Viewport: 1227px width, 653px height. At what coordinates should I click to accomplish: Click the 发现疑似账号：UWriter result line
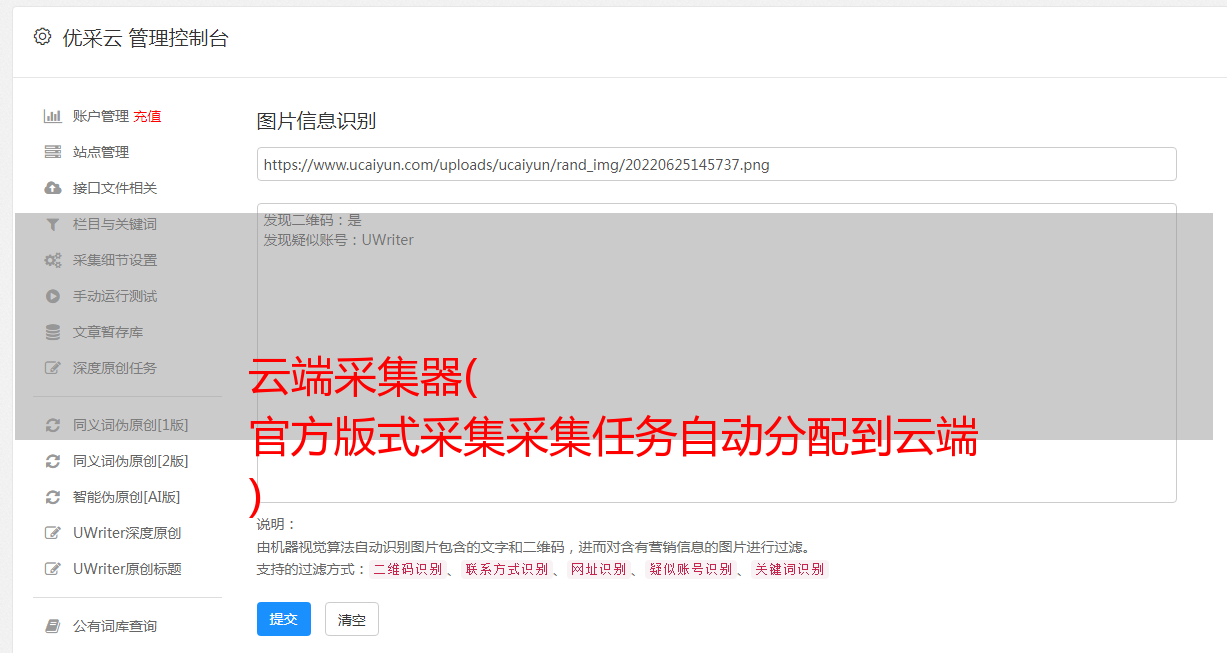pos(338,240)
